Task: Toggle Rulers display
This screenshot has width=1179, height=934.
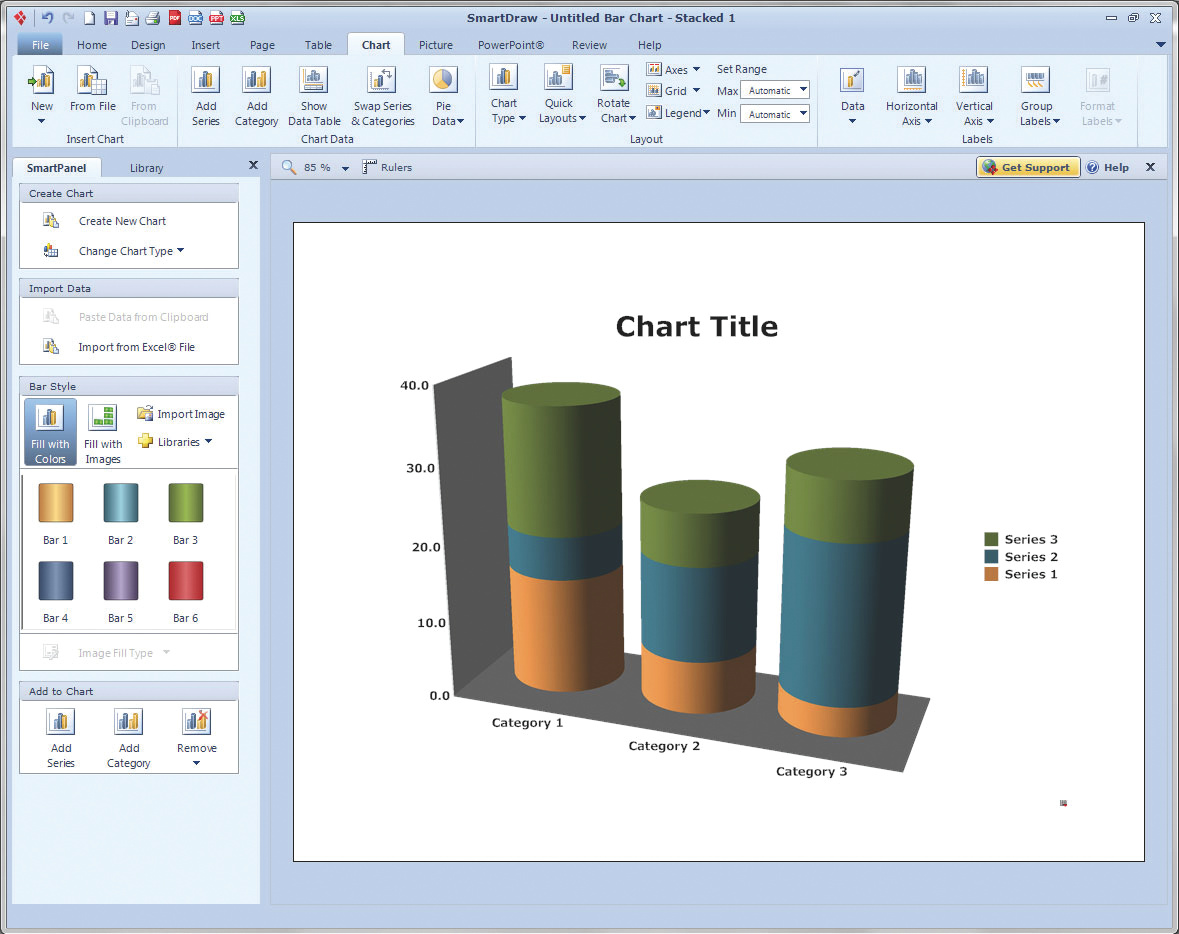Action: click(387, 167)
